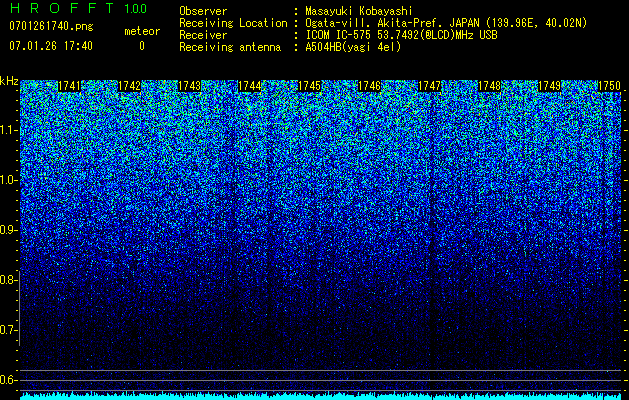This screenshot has width=629, height=400.
Task: Click the 1747 time marker label
Action: click(x=430, y=86)
